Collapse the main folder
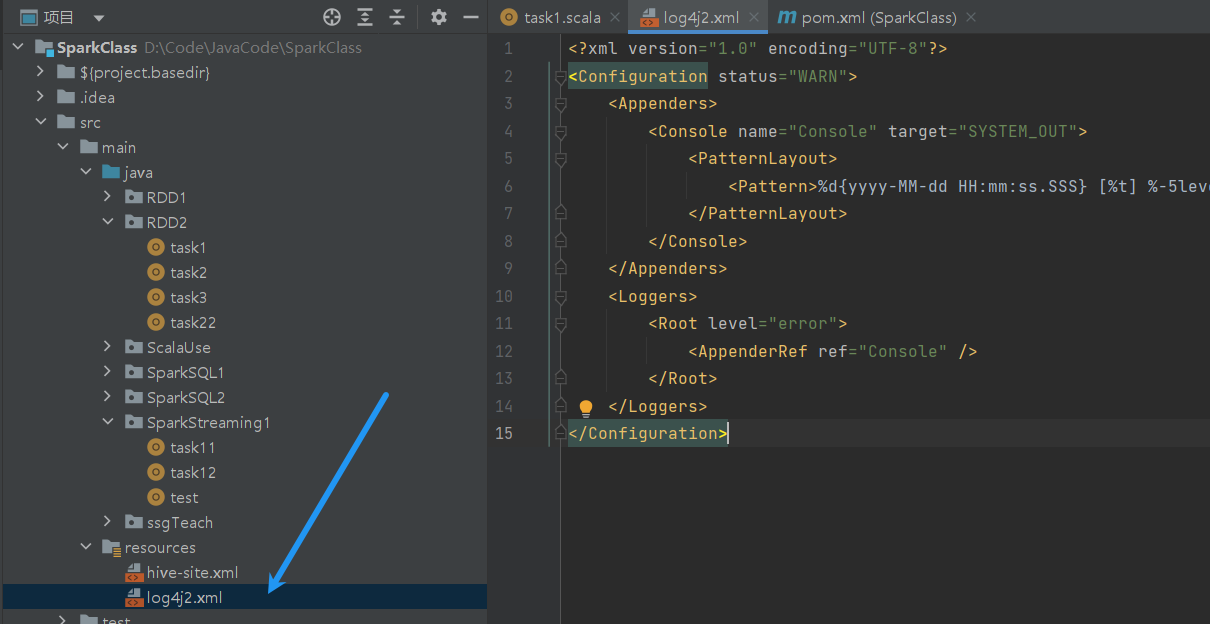 [63, 147]
